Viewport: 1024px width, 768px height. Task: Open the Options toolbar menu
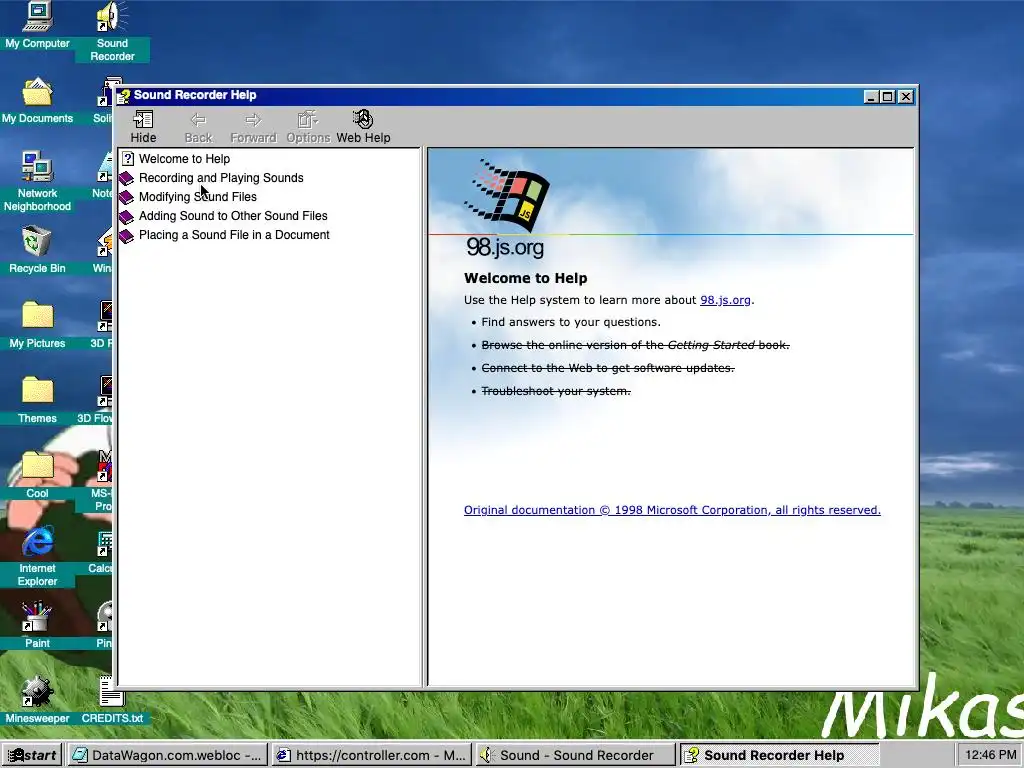point(308,127)
